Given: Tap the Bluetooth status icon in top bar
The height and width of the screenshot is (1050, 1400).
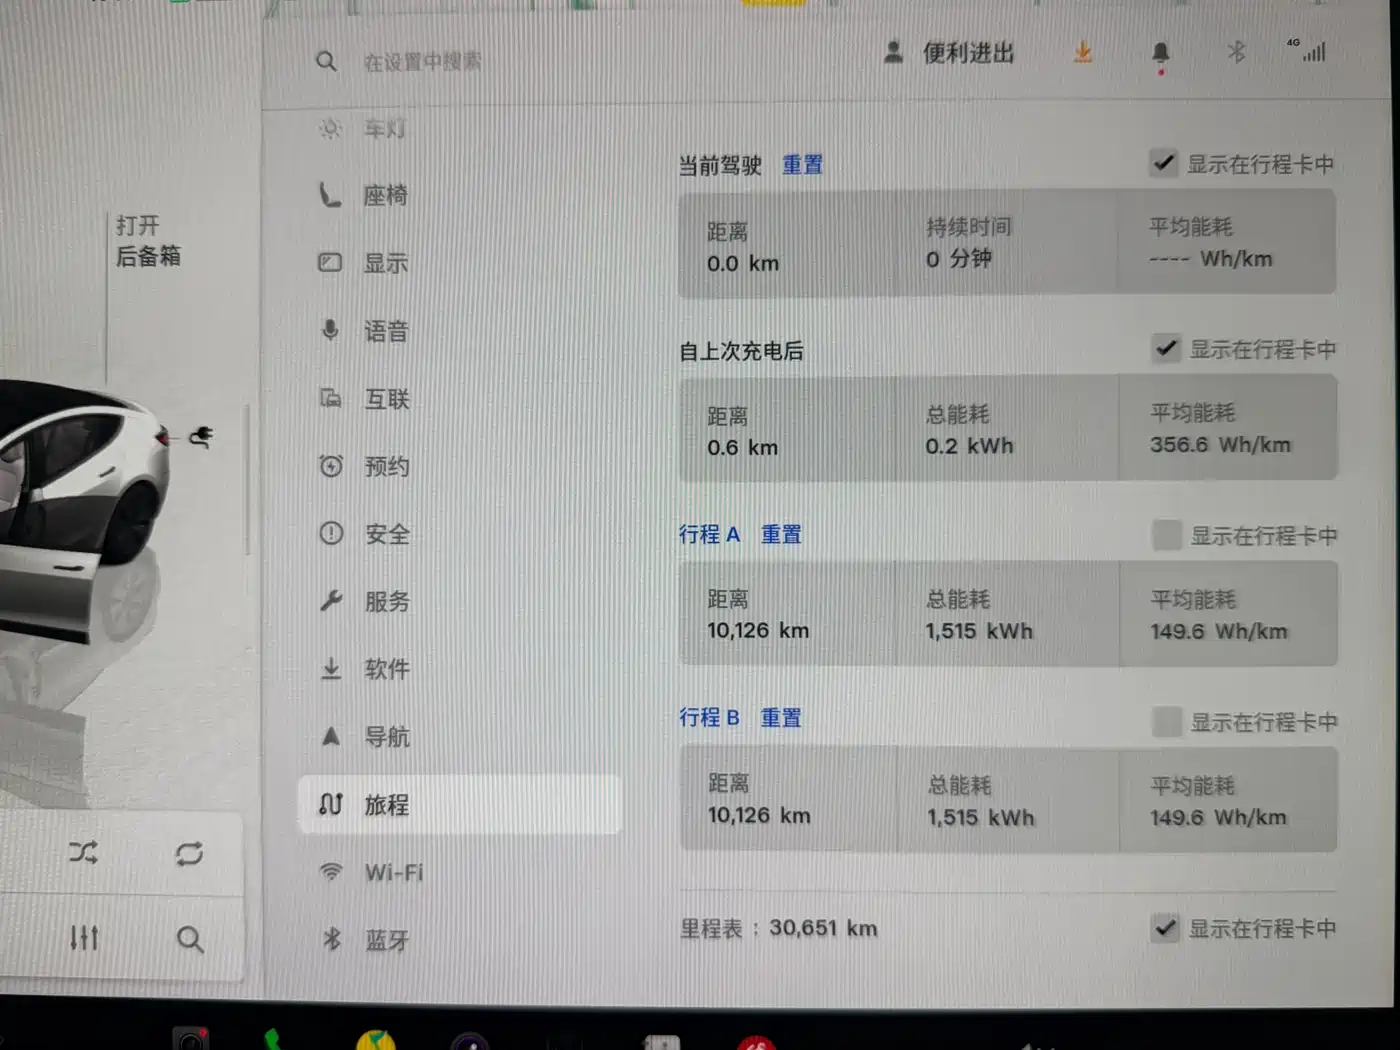Looking at the screenshot, I should 1237,52.
